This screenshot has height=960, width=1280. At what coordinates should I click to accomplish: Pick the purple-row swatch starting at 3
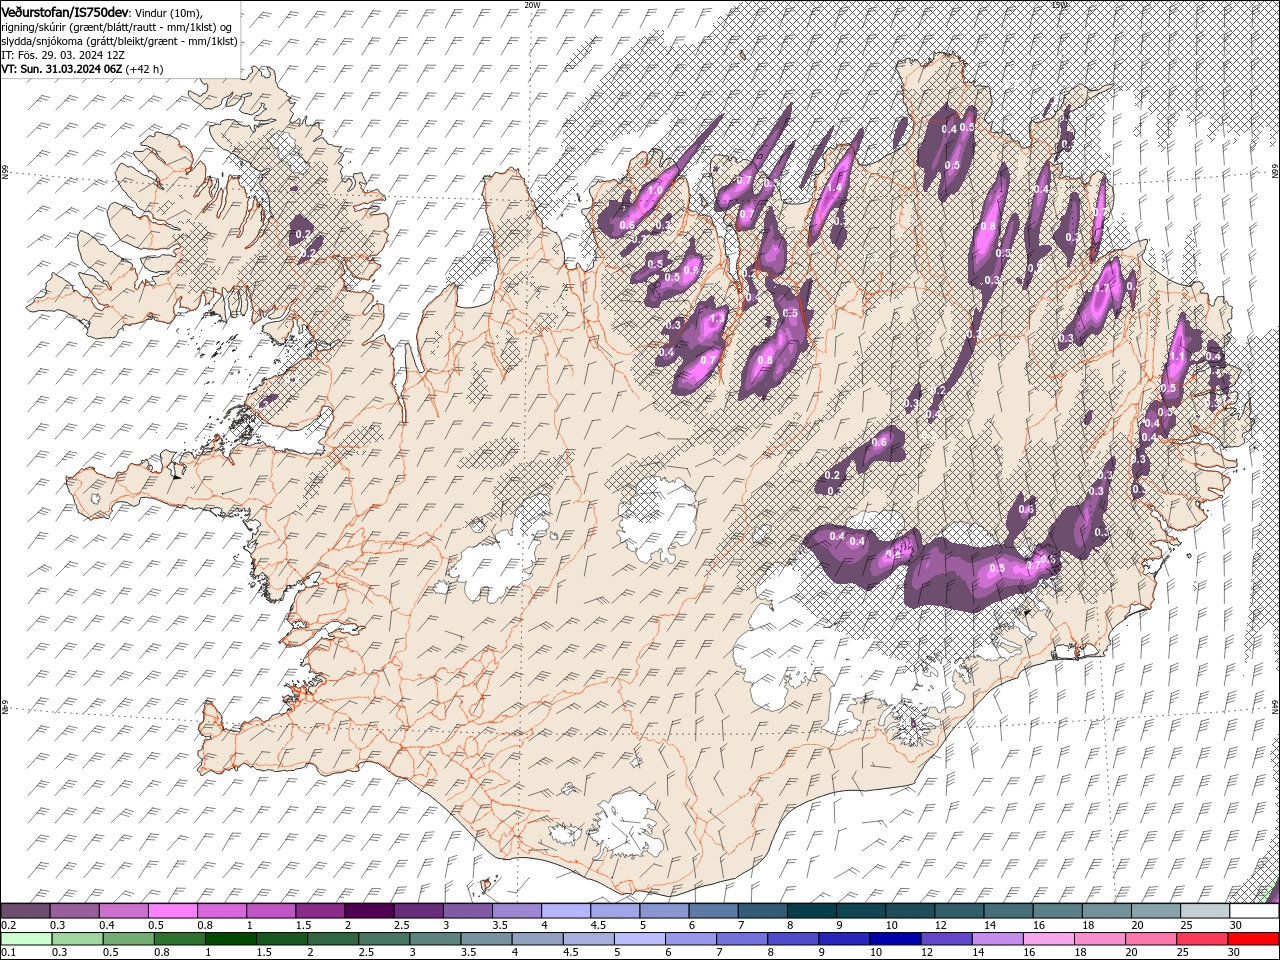pyautogui.click(x=467, y=911)
